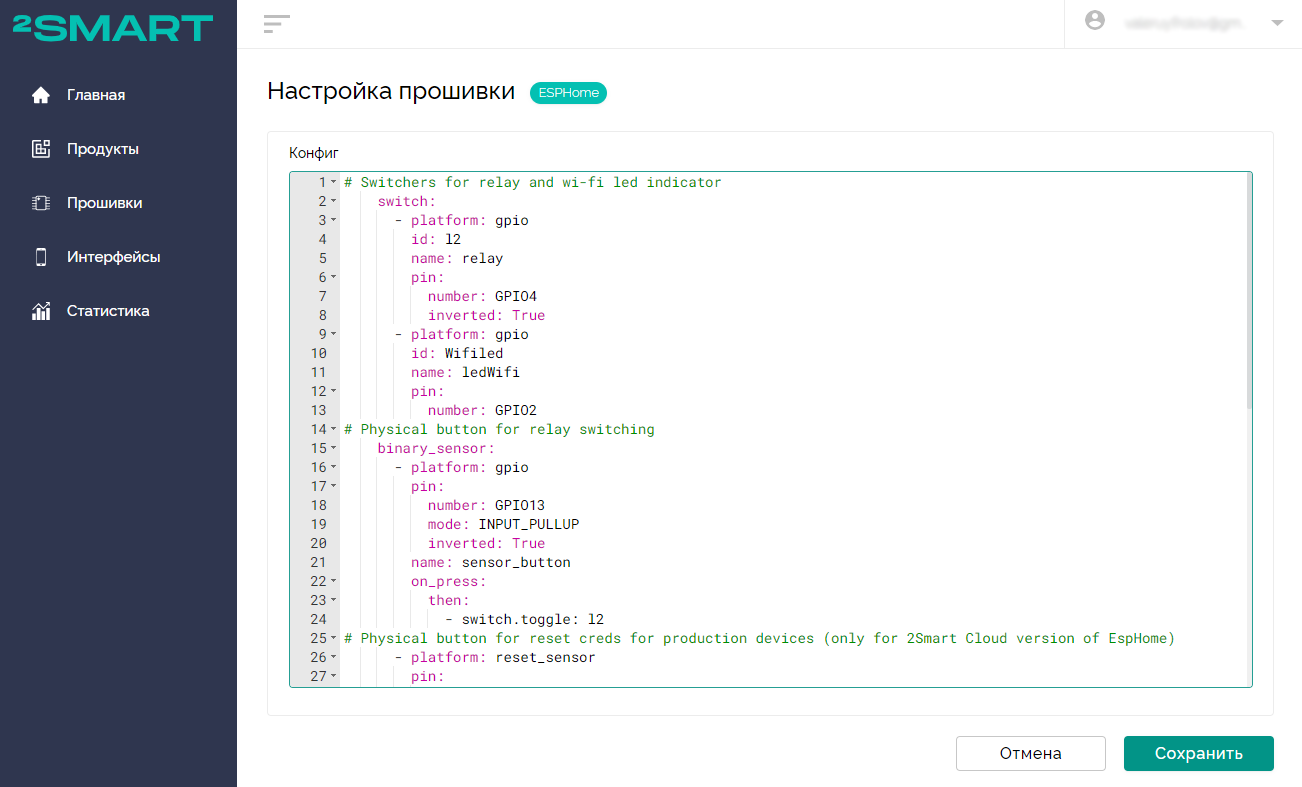The width and height of the screenshot is (1302, 787).
Task: Collapse fold arrow on line 3
Action: coord(334,221)
